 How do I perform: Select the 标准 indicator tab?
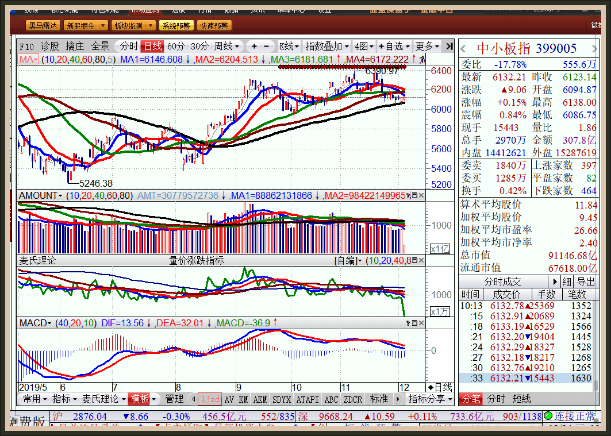(378, 399)
